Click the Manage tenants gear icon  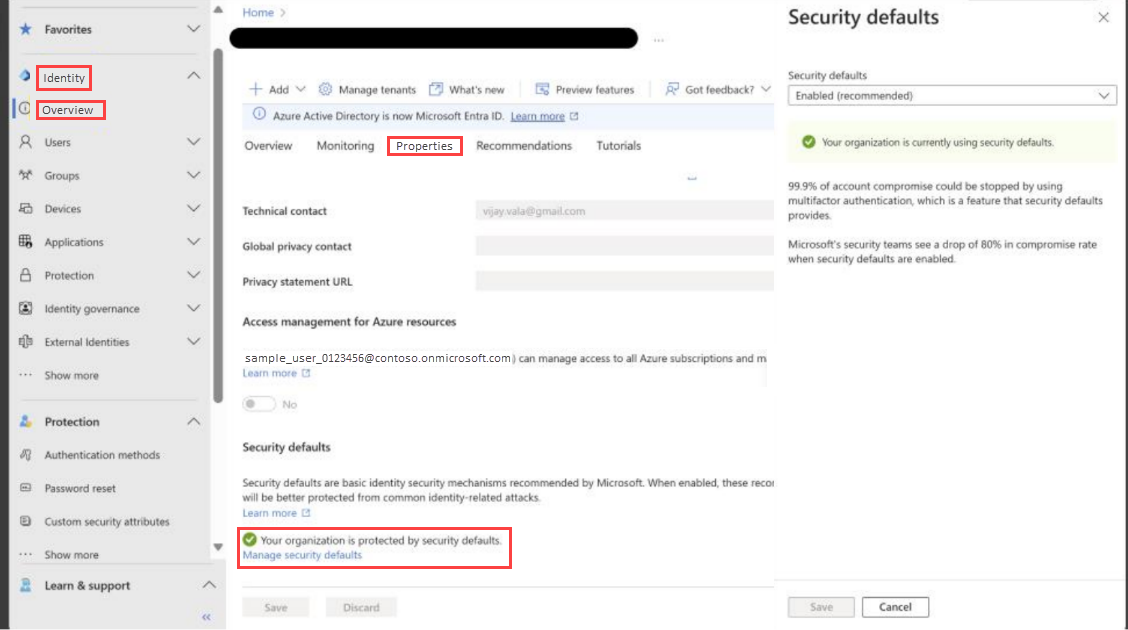coord(325,89)
